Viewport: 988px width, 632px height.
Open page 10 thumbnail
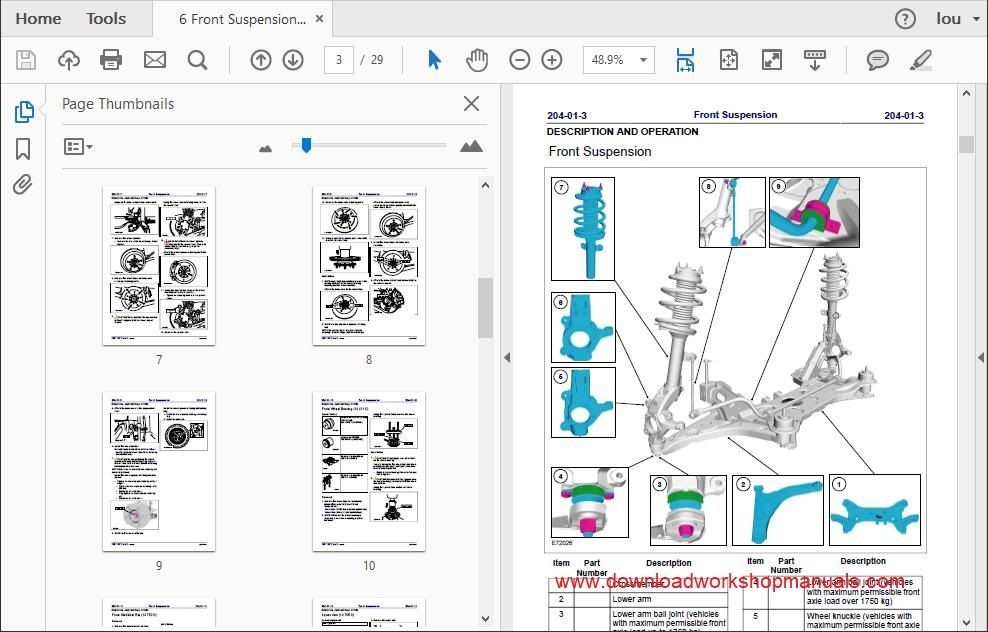[x=369, y=471]
